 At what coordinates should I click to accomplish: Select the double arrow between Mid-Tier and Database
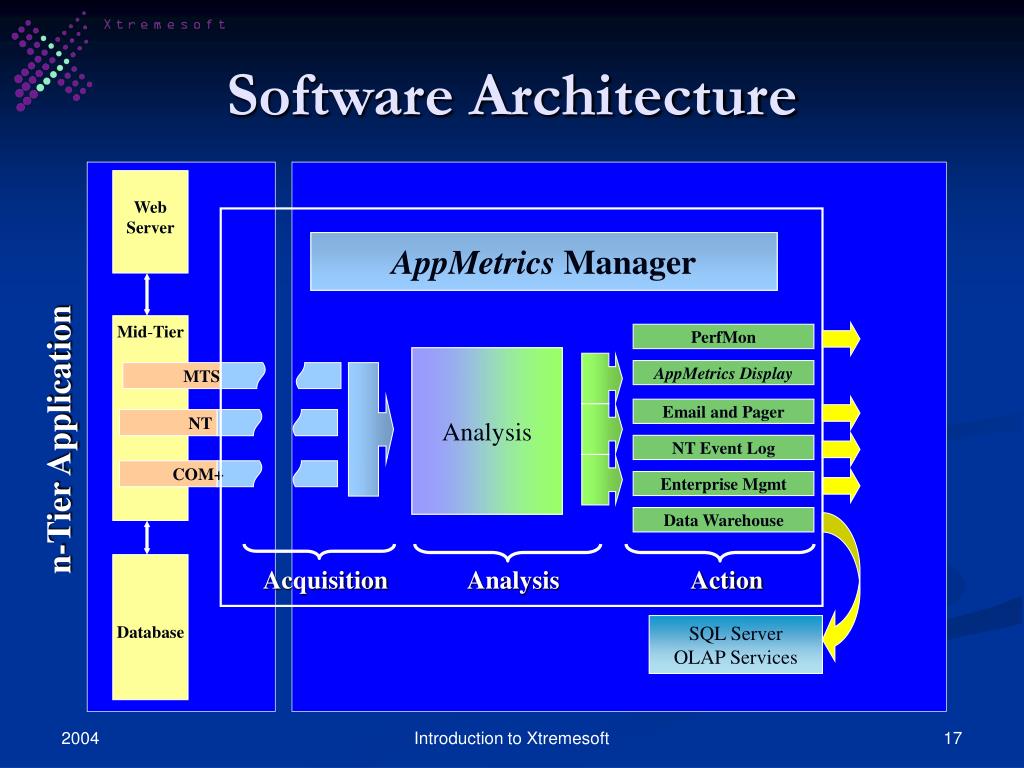point(147,537)
